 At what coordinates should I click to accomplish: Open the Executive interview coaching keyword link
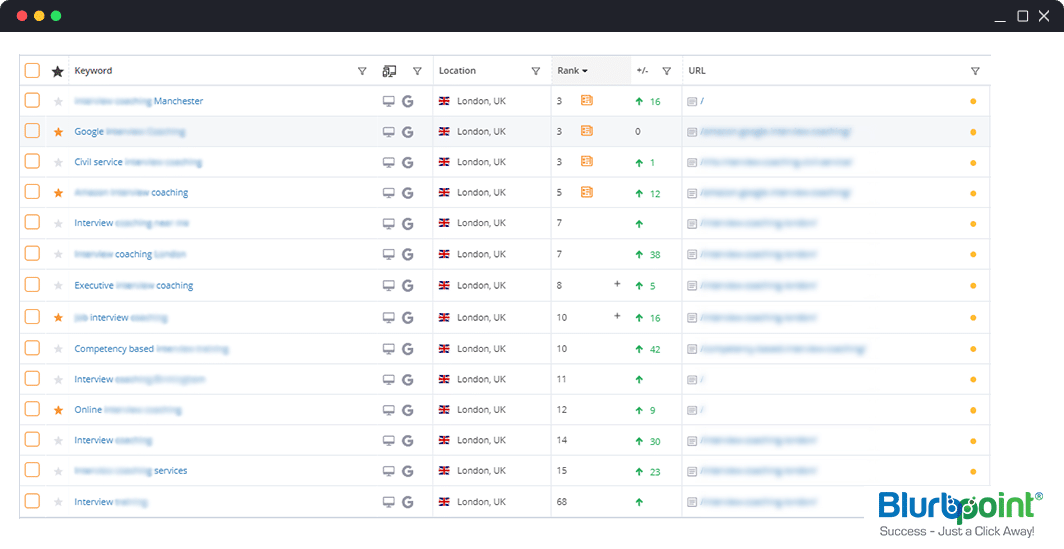[133, 286]
